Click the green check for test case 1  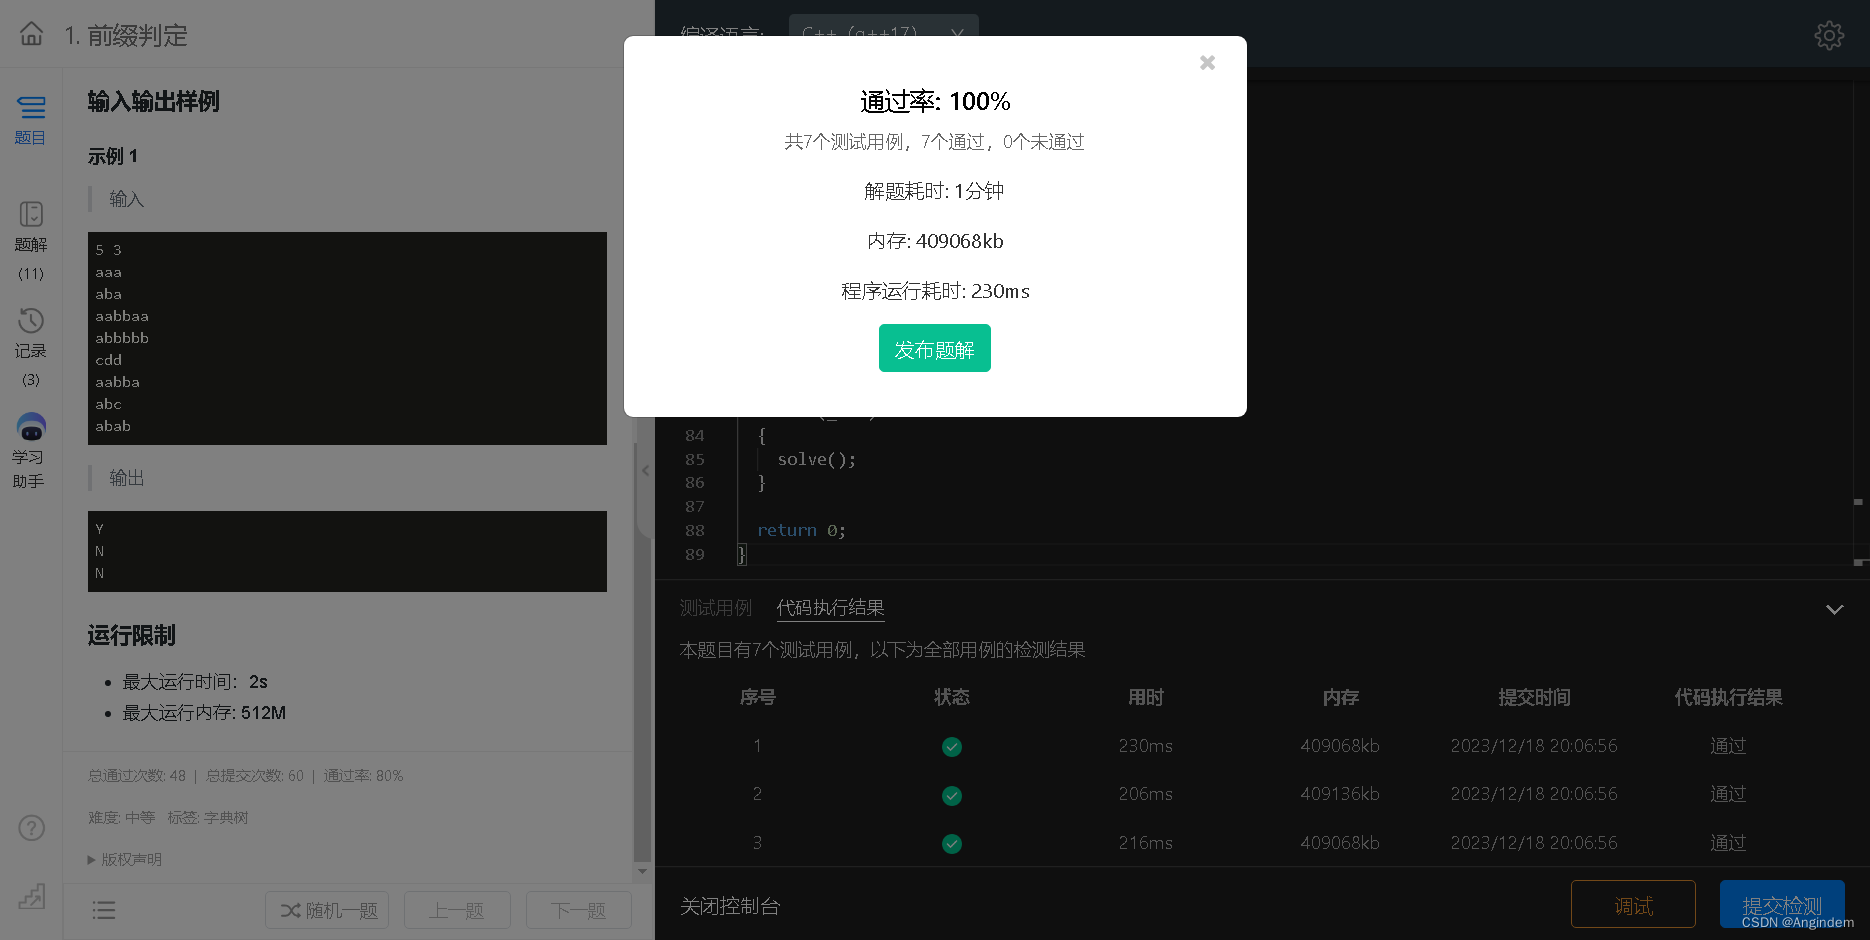click(x=952, y=747)
